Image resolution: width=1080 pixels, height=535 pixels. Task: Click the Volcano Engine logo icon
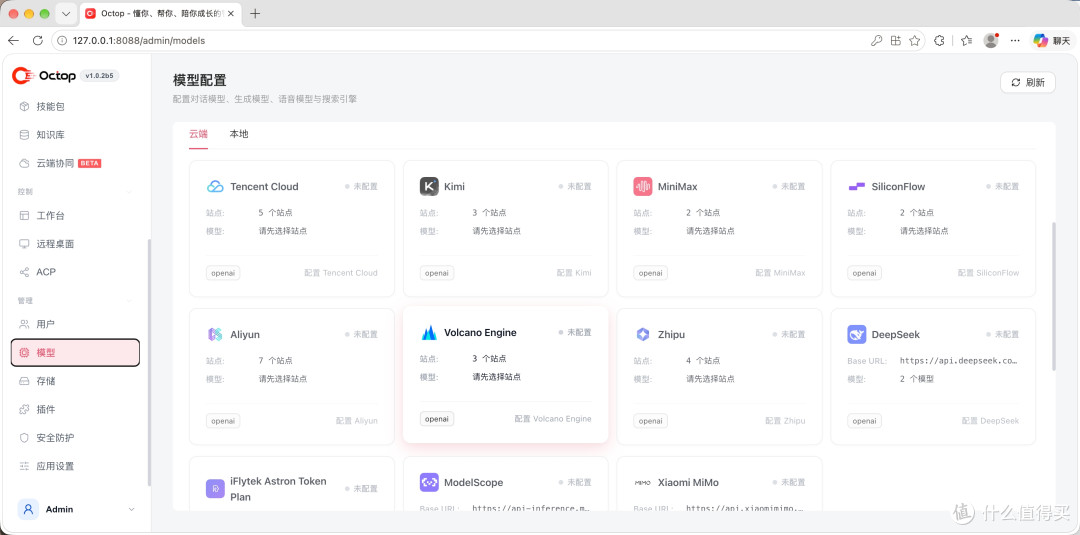(429, 333)
